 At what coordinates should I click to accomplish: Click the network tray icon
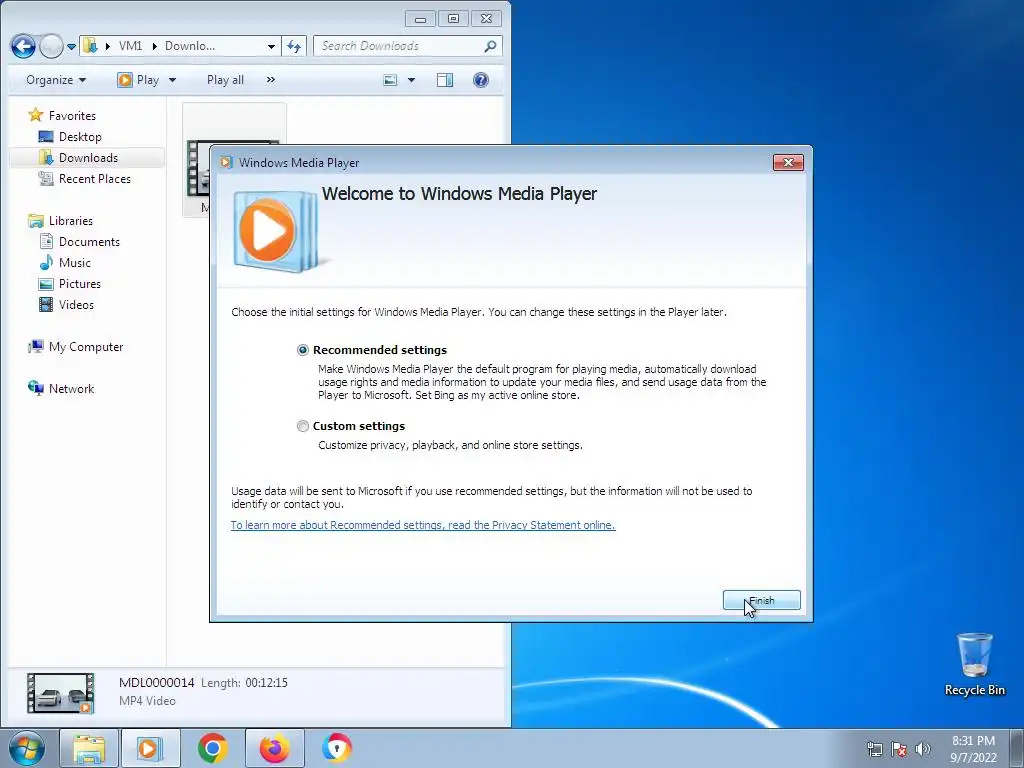[874, 749]
